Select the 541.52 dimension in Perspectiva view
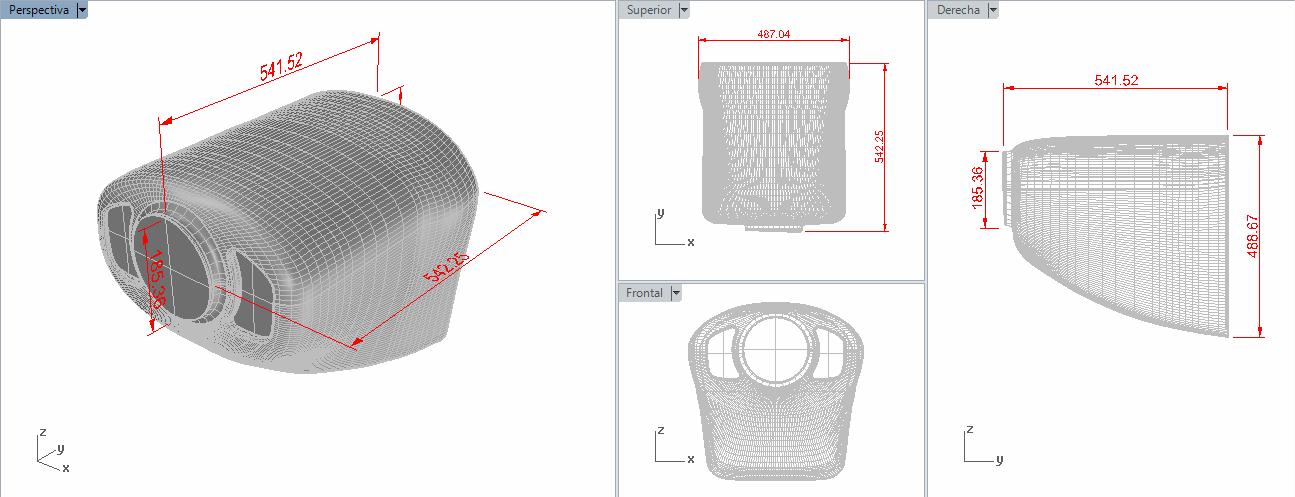This screenshot has width=1295, height=497. click(x=281, y=68)
